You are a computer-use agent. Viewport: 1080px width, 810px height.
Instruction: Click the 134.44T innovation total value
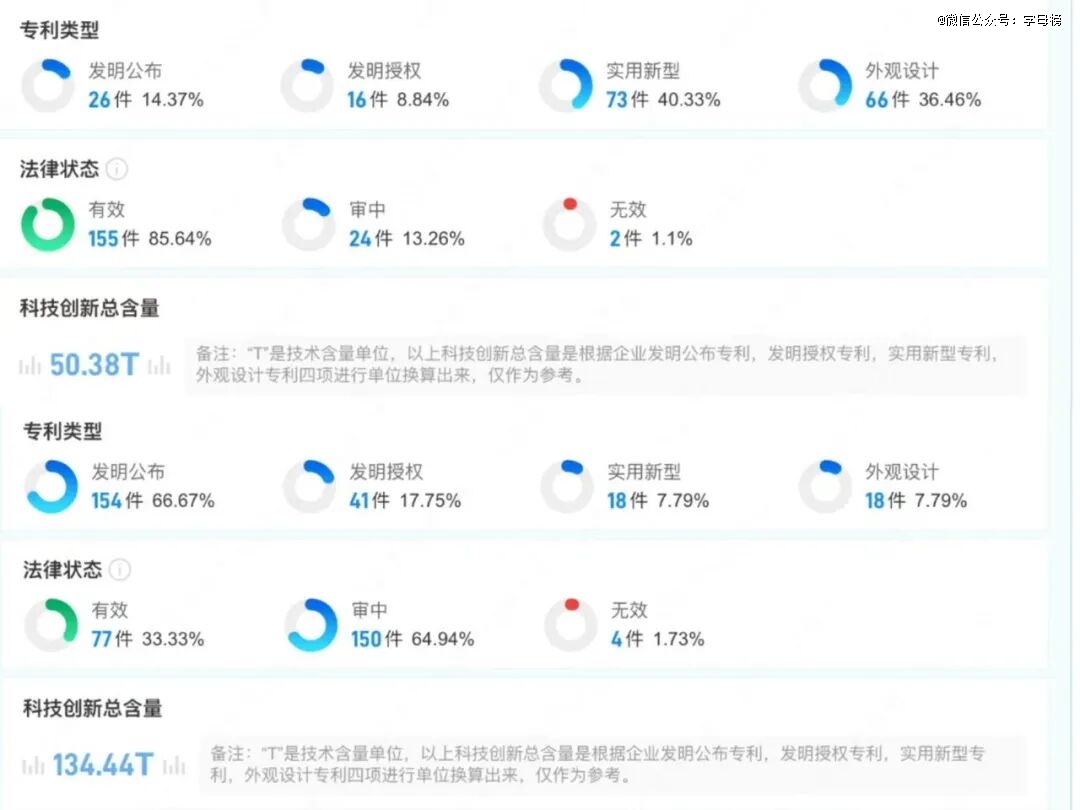[103, 766]
